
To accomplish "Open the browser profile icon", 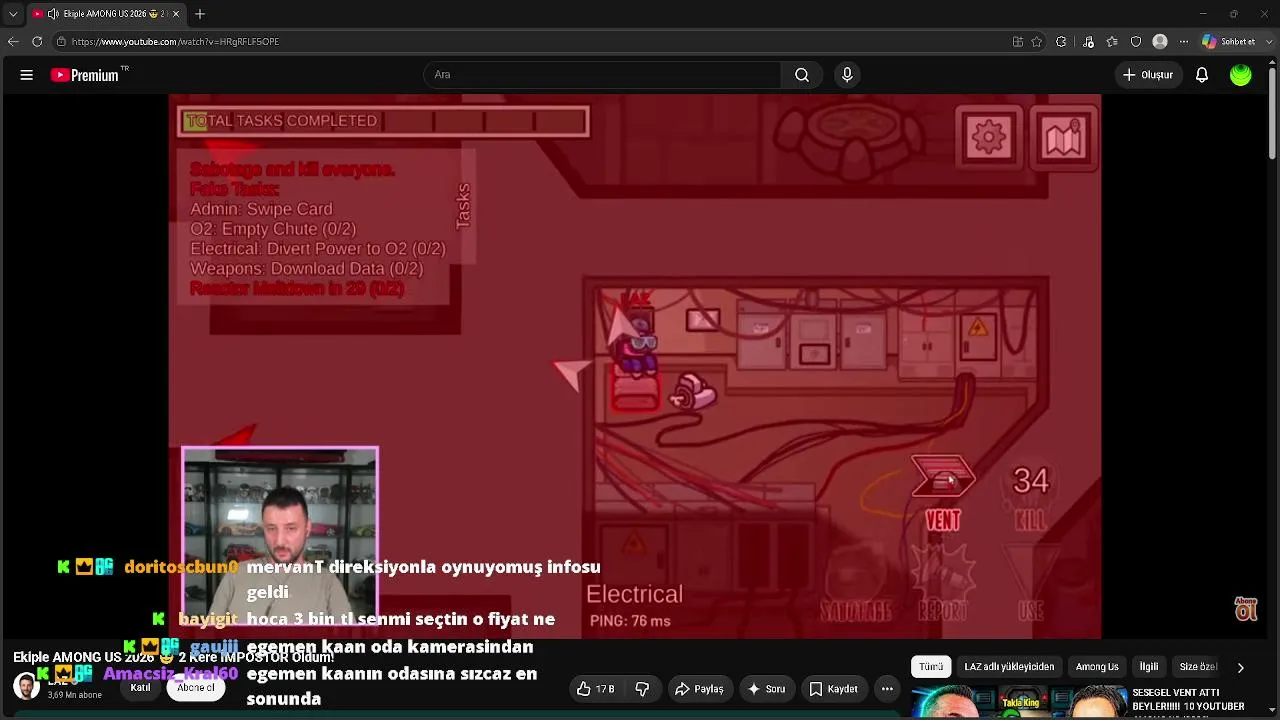I will [1160, 42].
